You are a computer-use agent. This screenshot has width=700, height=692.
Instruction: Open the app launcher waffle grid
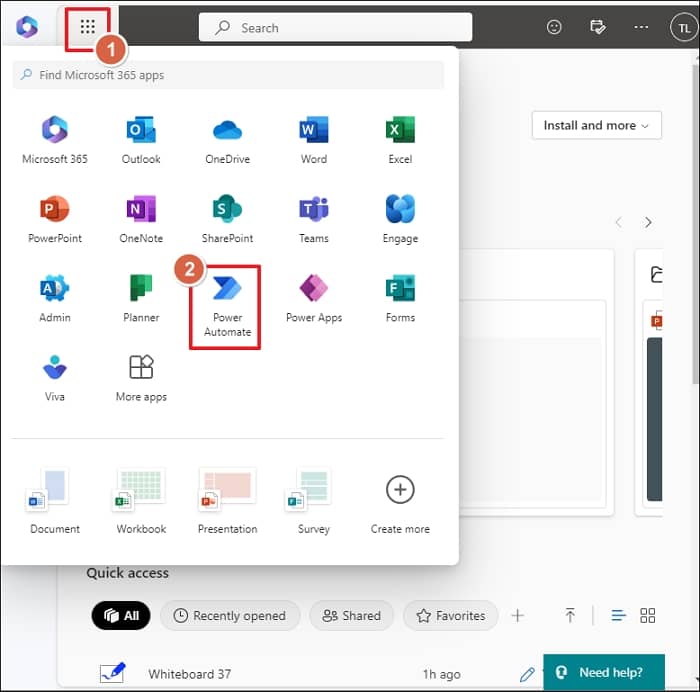click(x=88, y=27)
